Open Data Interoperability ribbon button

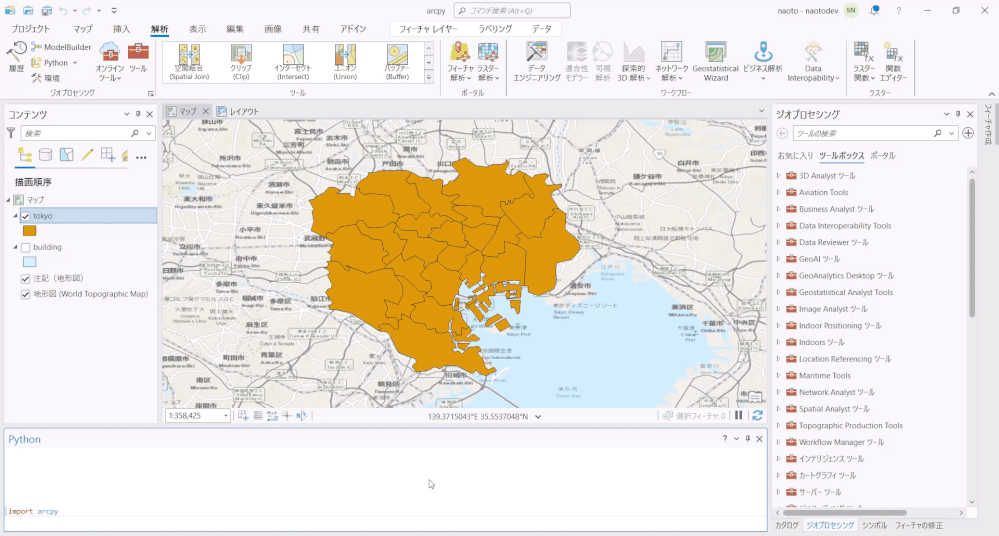[813, 62]
